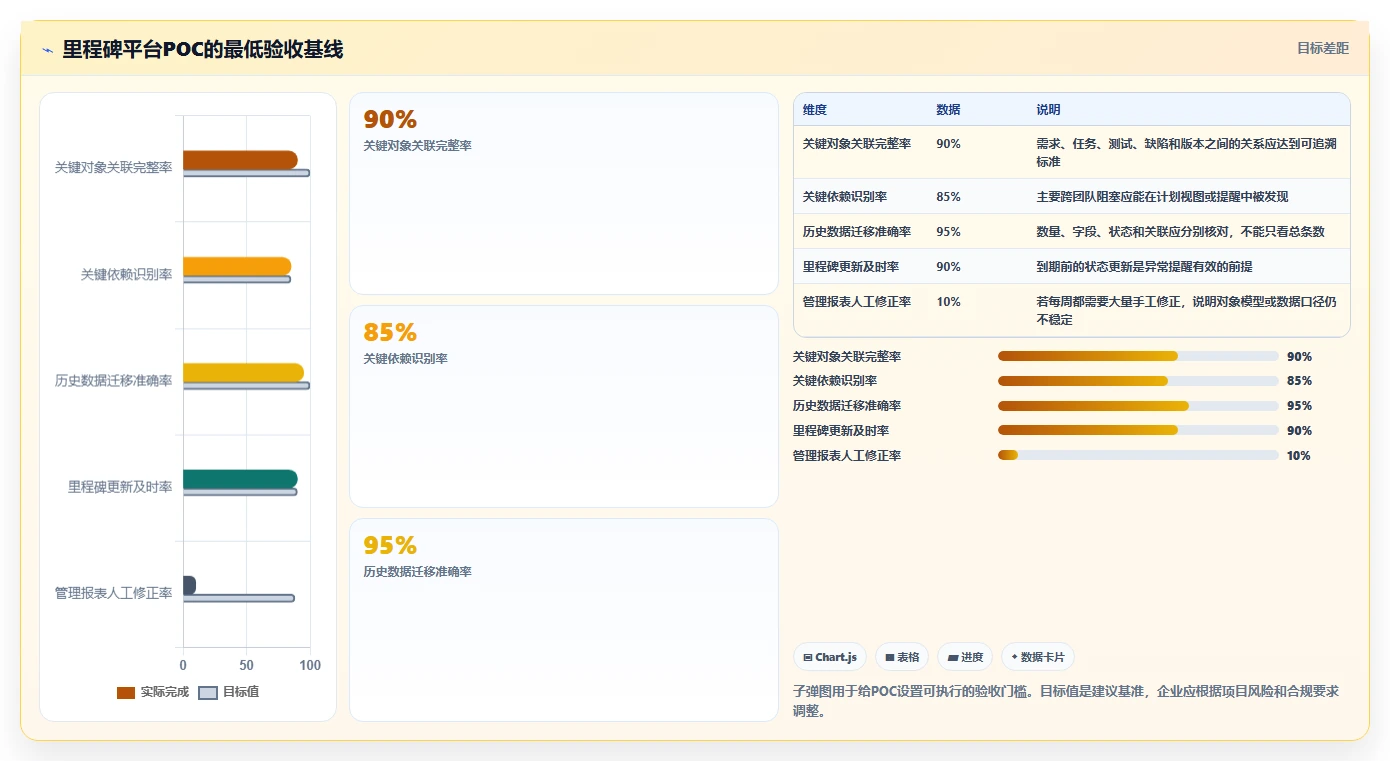Screen dimensions: 1390x761
Task: Click the 数据 table column header
Action: click(x=948, y=110)
